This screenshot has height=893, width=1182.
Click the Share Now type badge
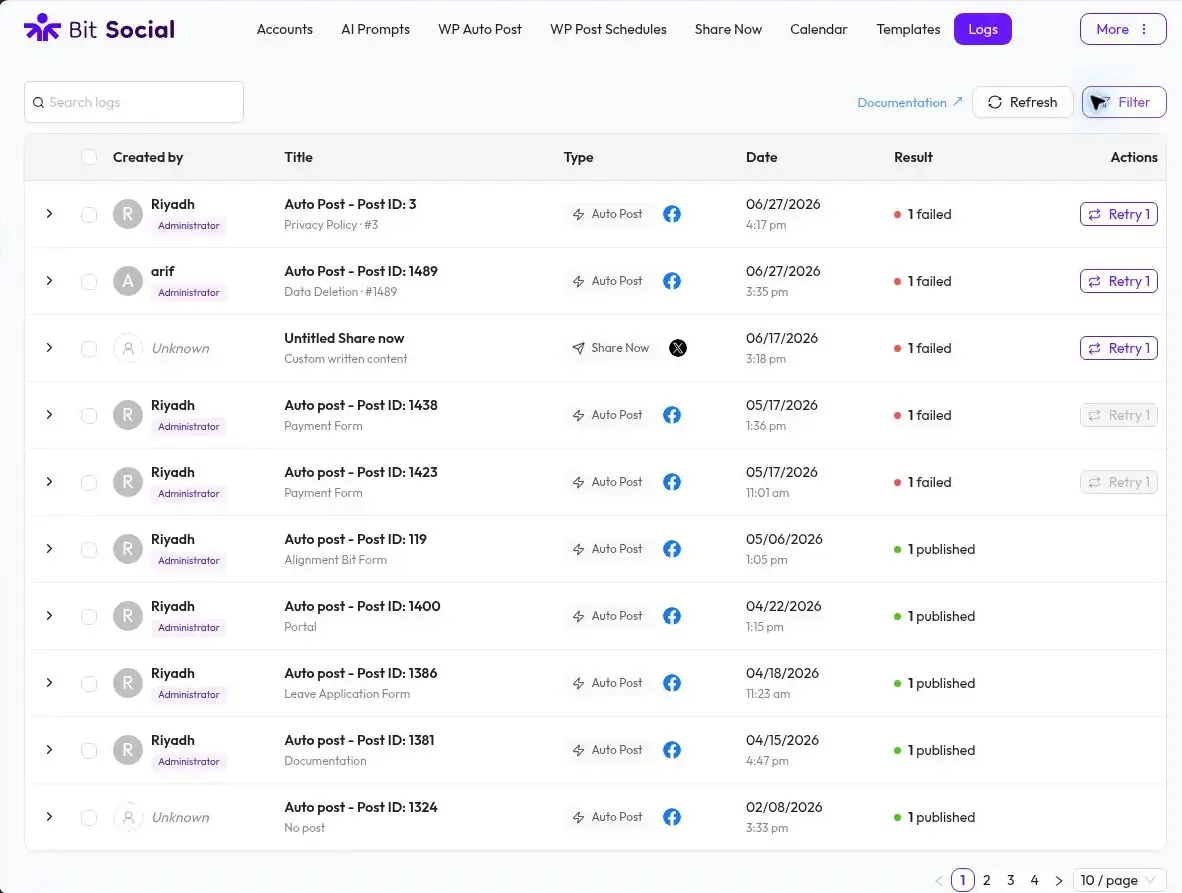610,348
